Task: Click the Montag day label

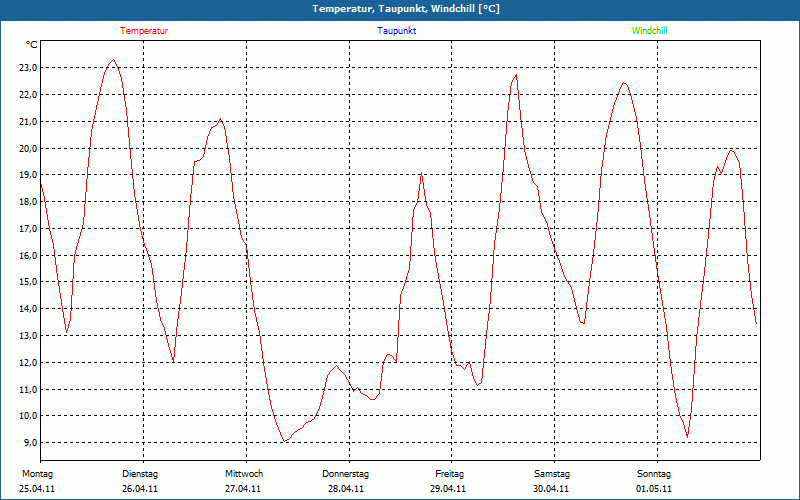Action: [x=37, y=474]
